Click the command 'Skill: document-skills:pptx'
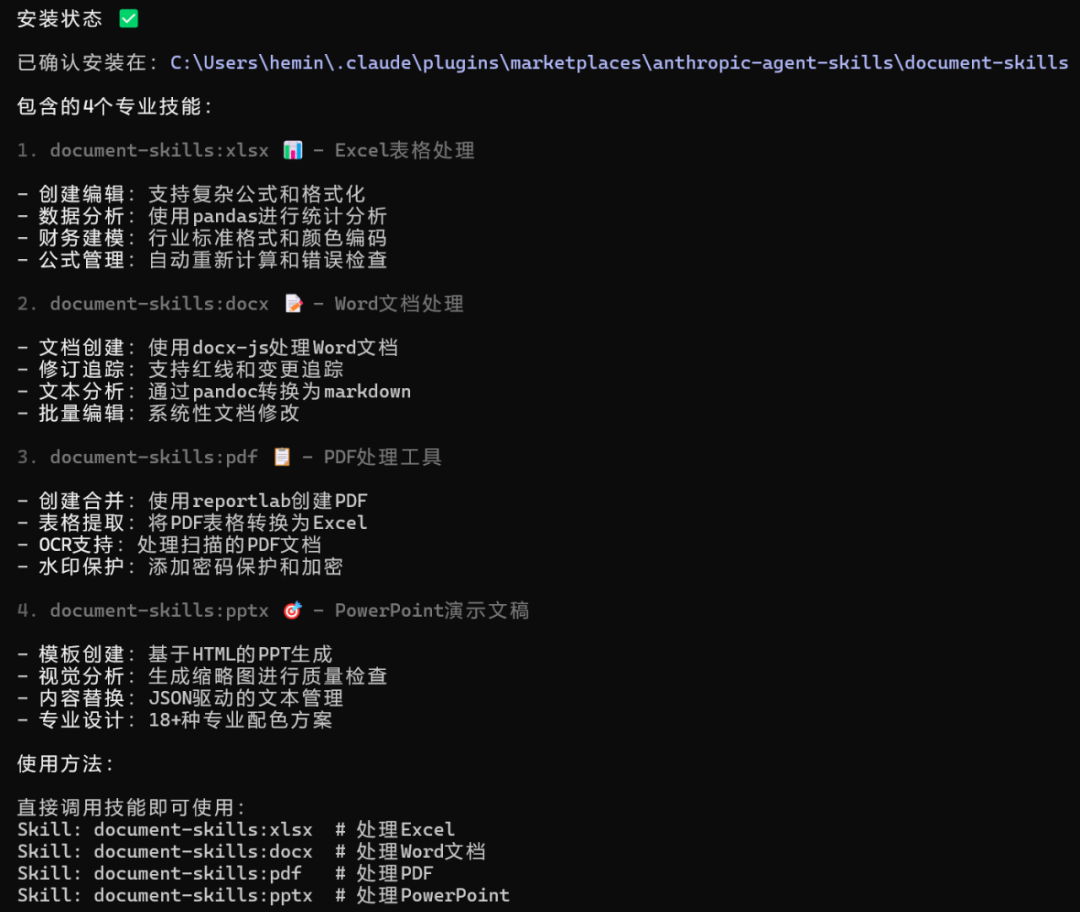The width and height of the screenshot is (1080, 912). (x=165, y=895)
